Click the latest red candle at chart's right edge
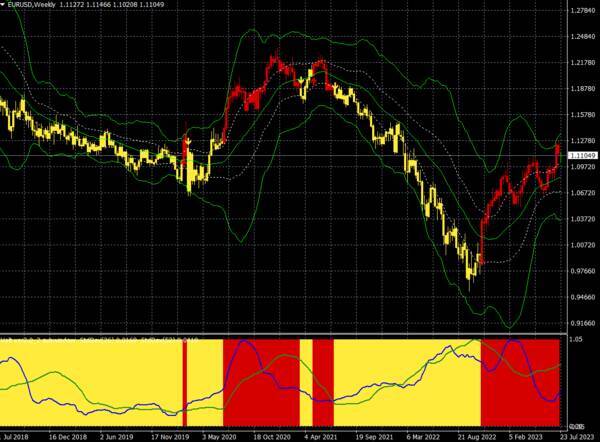Image resolution: width=600 pixels, height=442 pixels. point(558,153)
